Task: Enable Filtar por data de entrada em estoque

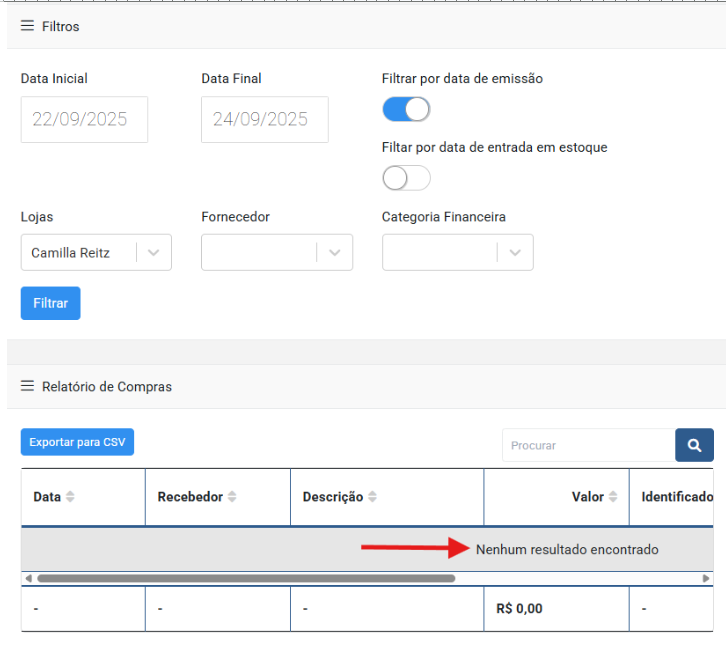Action: pyautogui.click(x=406, y=178)
